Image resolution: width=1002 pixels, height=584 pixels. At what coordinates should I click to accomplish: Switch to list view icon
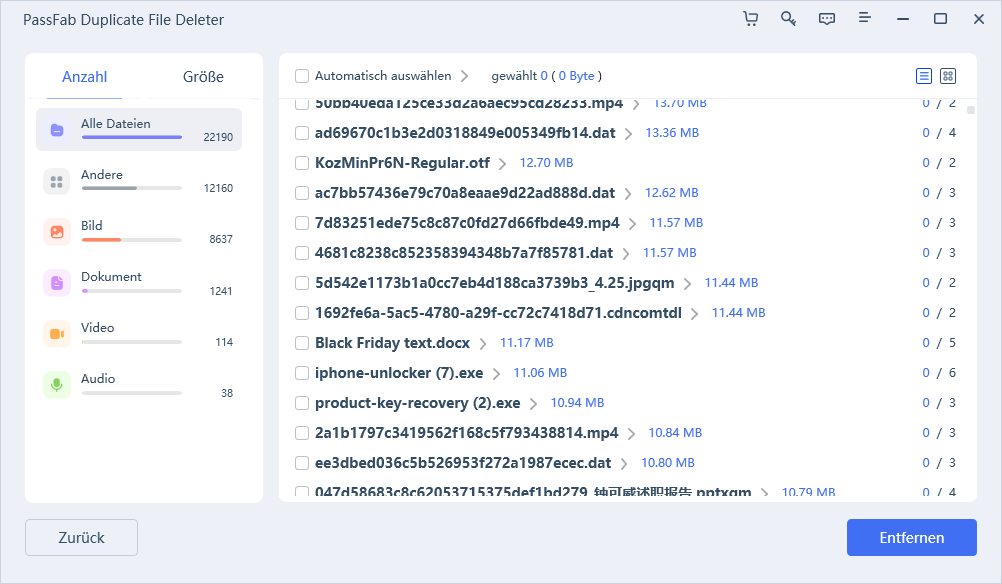point(924,76)
